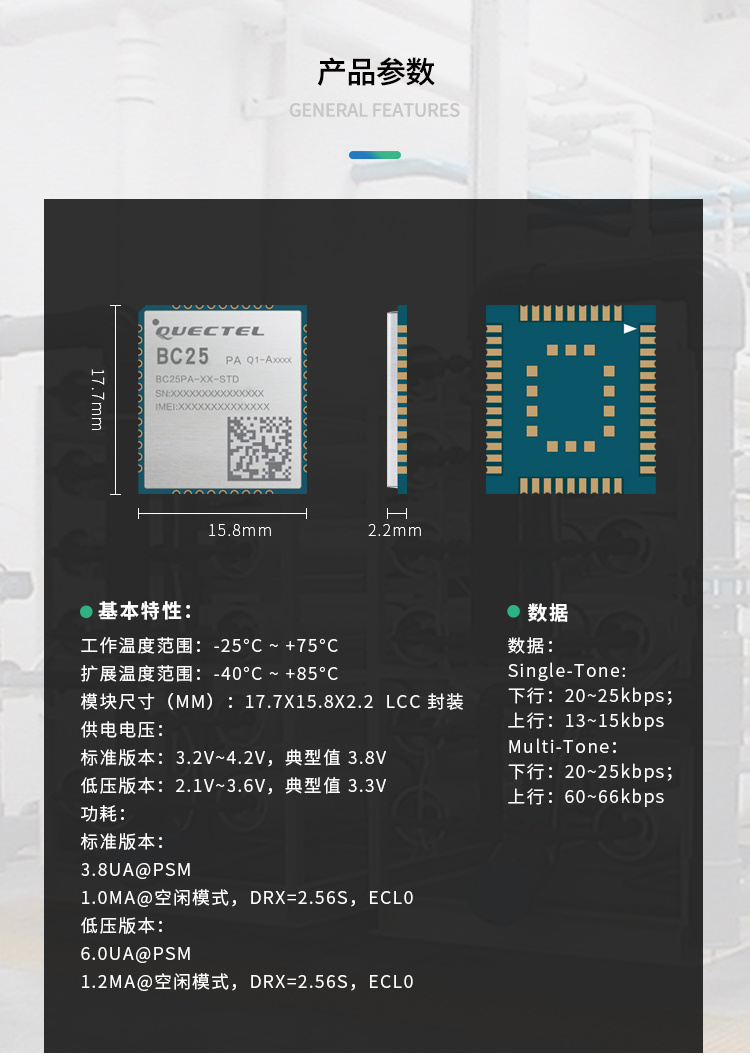Click the IMEI line on the module
This screenshot has width=750, height=1055.
pyautogui.click(x=213, y=406)
